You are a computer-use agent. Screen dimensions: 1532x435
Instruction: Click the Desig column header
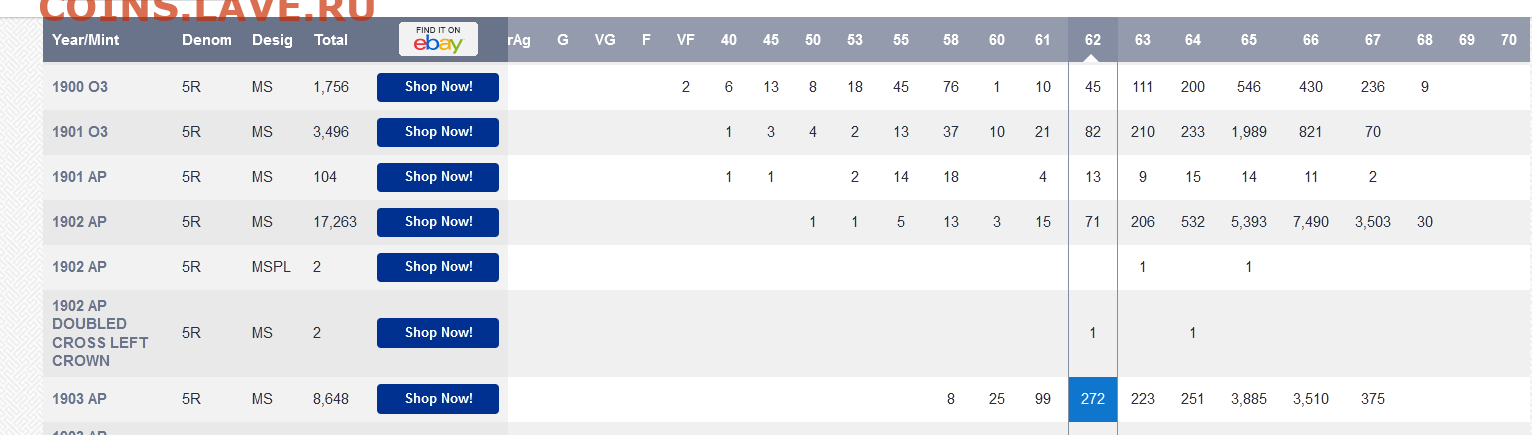tap(273, 40)
